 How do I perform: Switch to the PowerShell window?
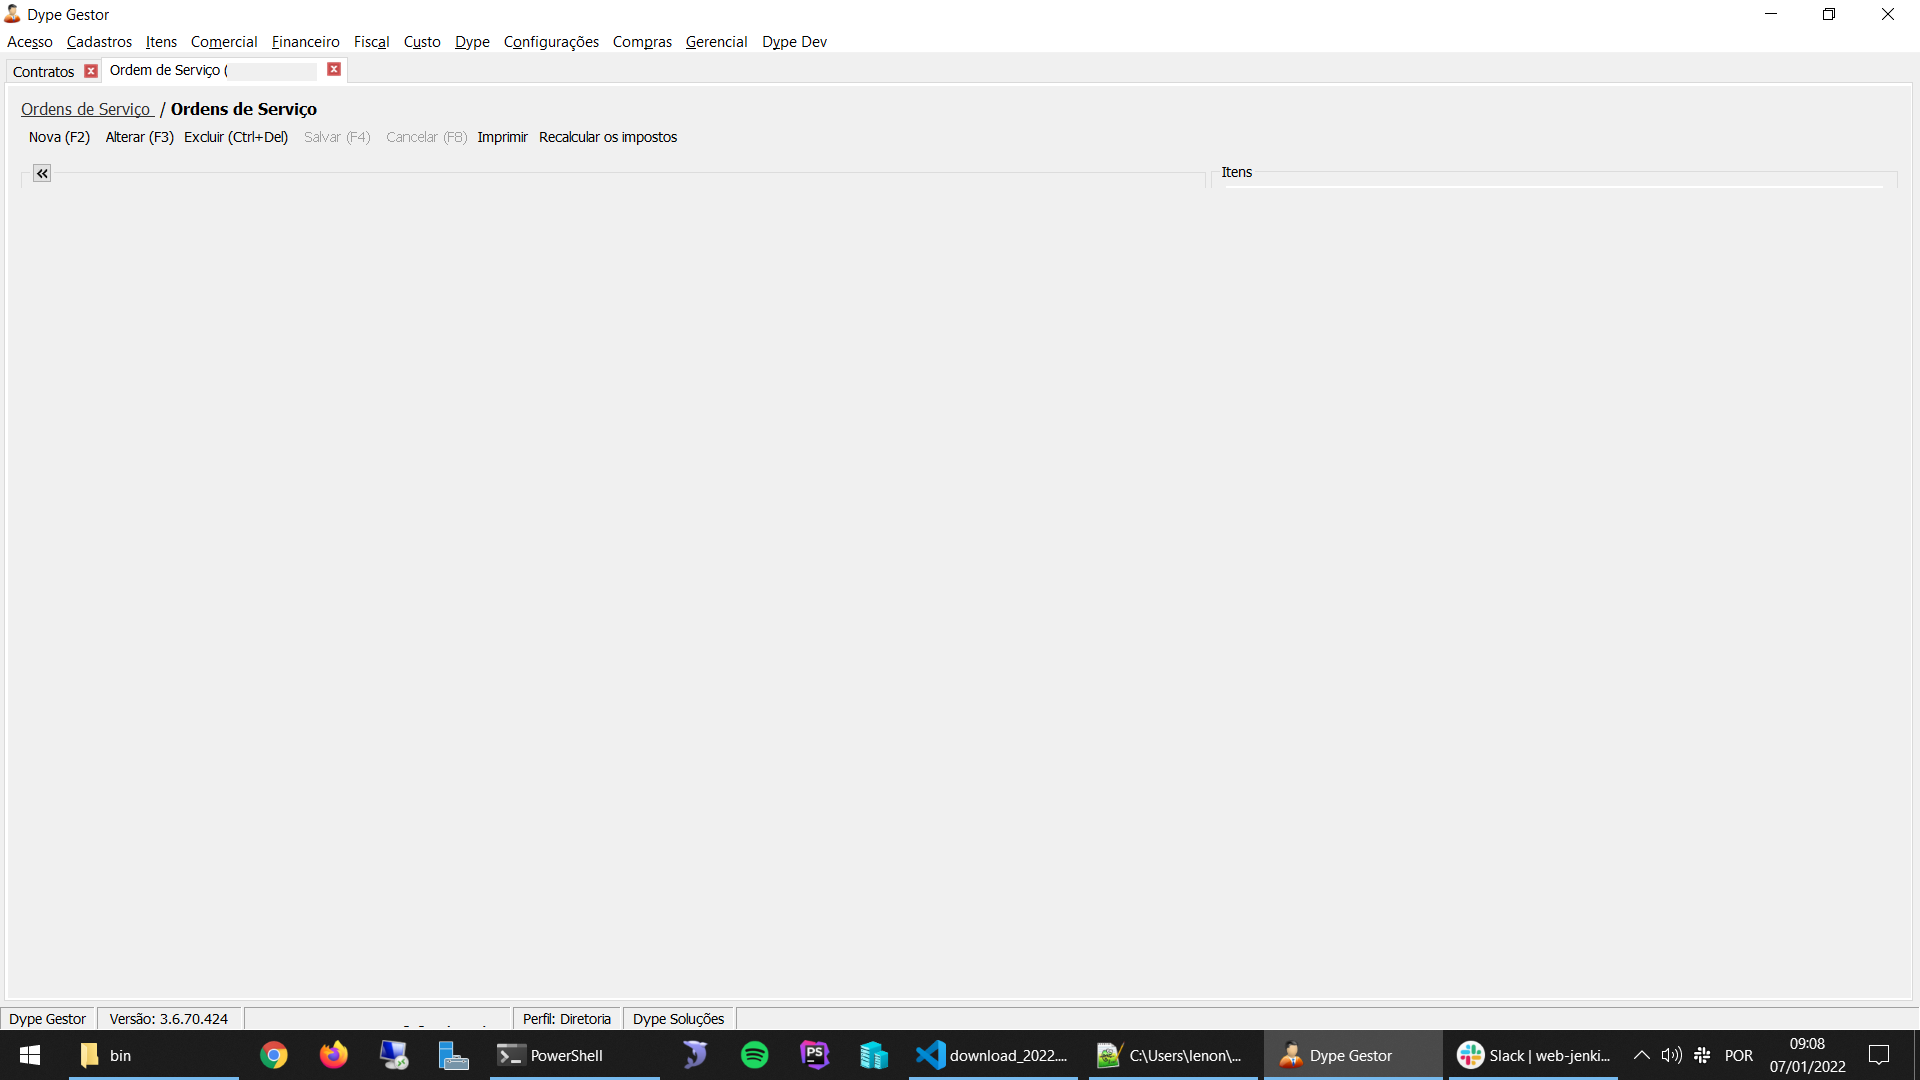click(x=575, y=1055)
